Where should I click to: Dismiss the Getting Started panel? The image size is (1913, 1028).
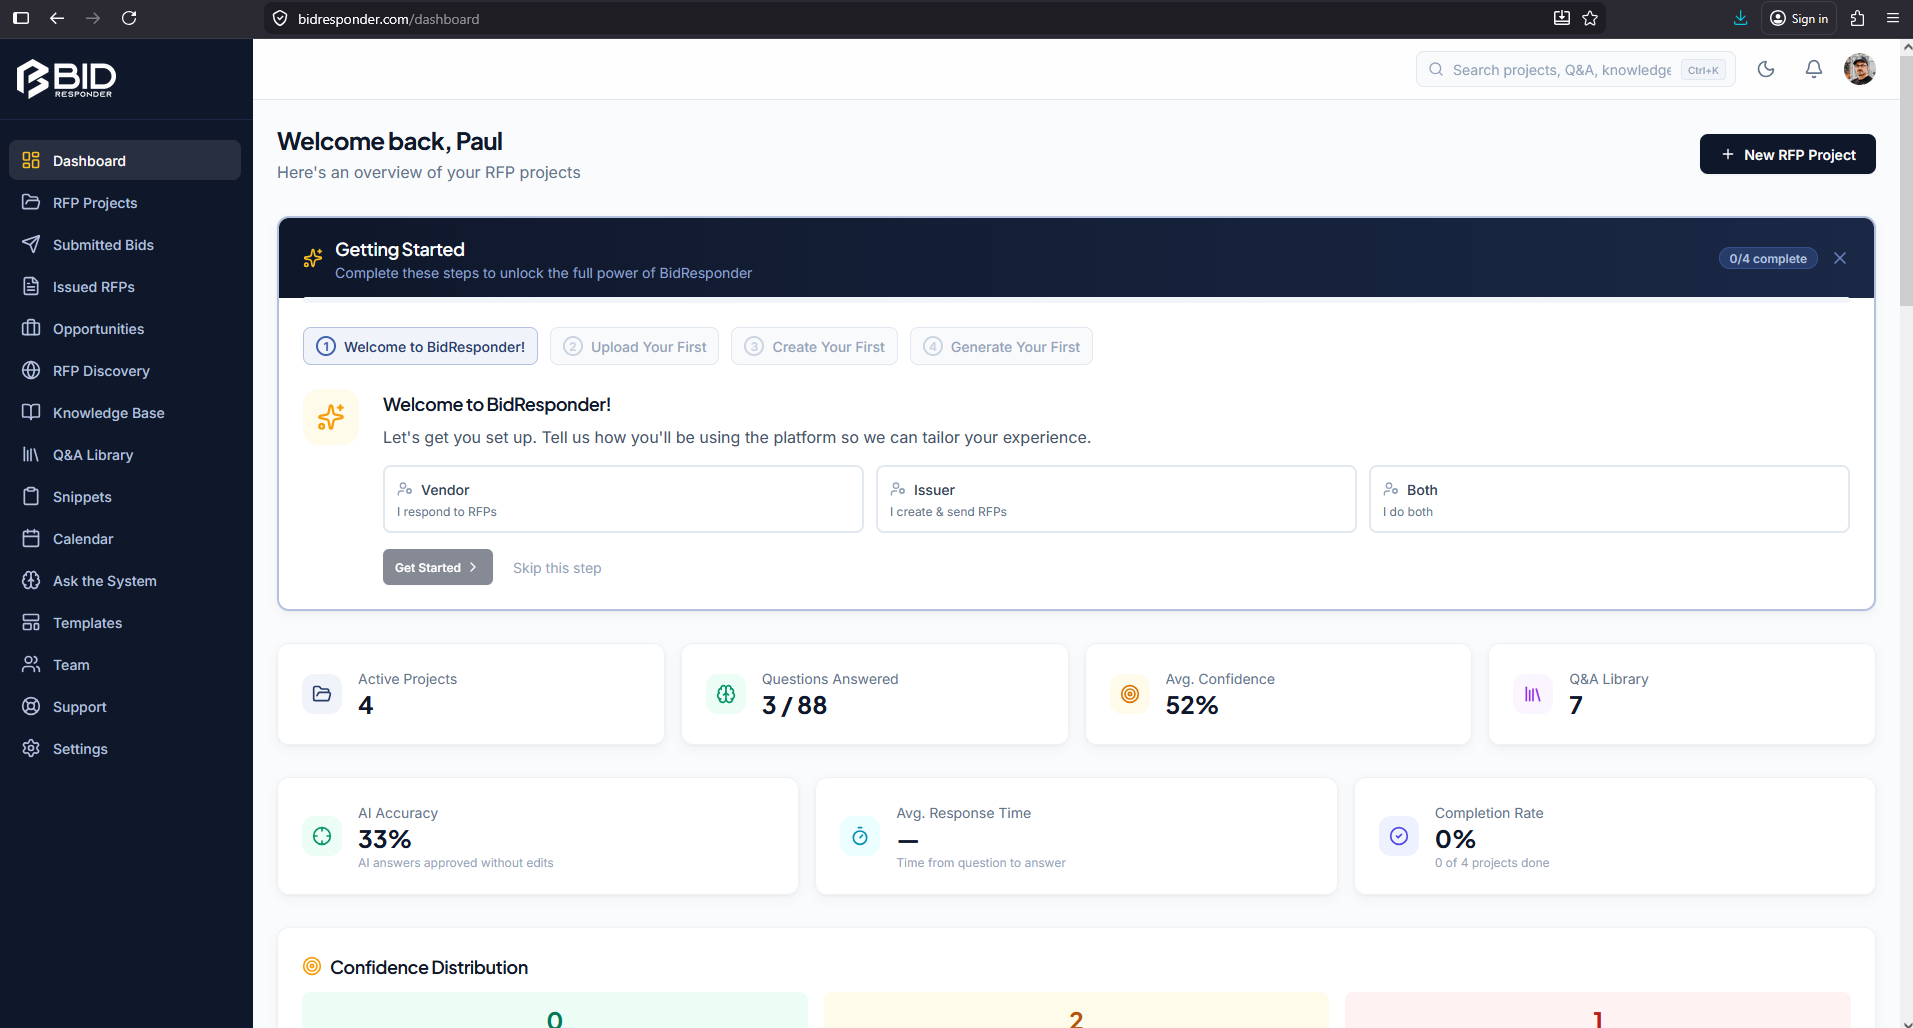[x=1840, y=258]
